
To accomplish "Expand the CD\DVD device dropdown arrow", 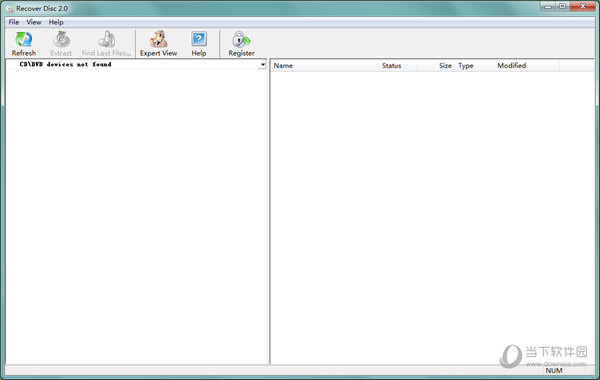I will 262,65.
